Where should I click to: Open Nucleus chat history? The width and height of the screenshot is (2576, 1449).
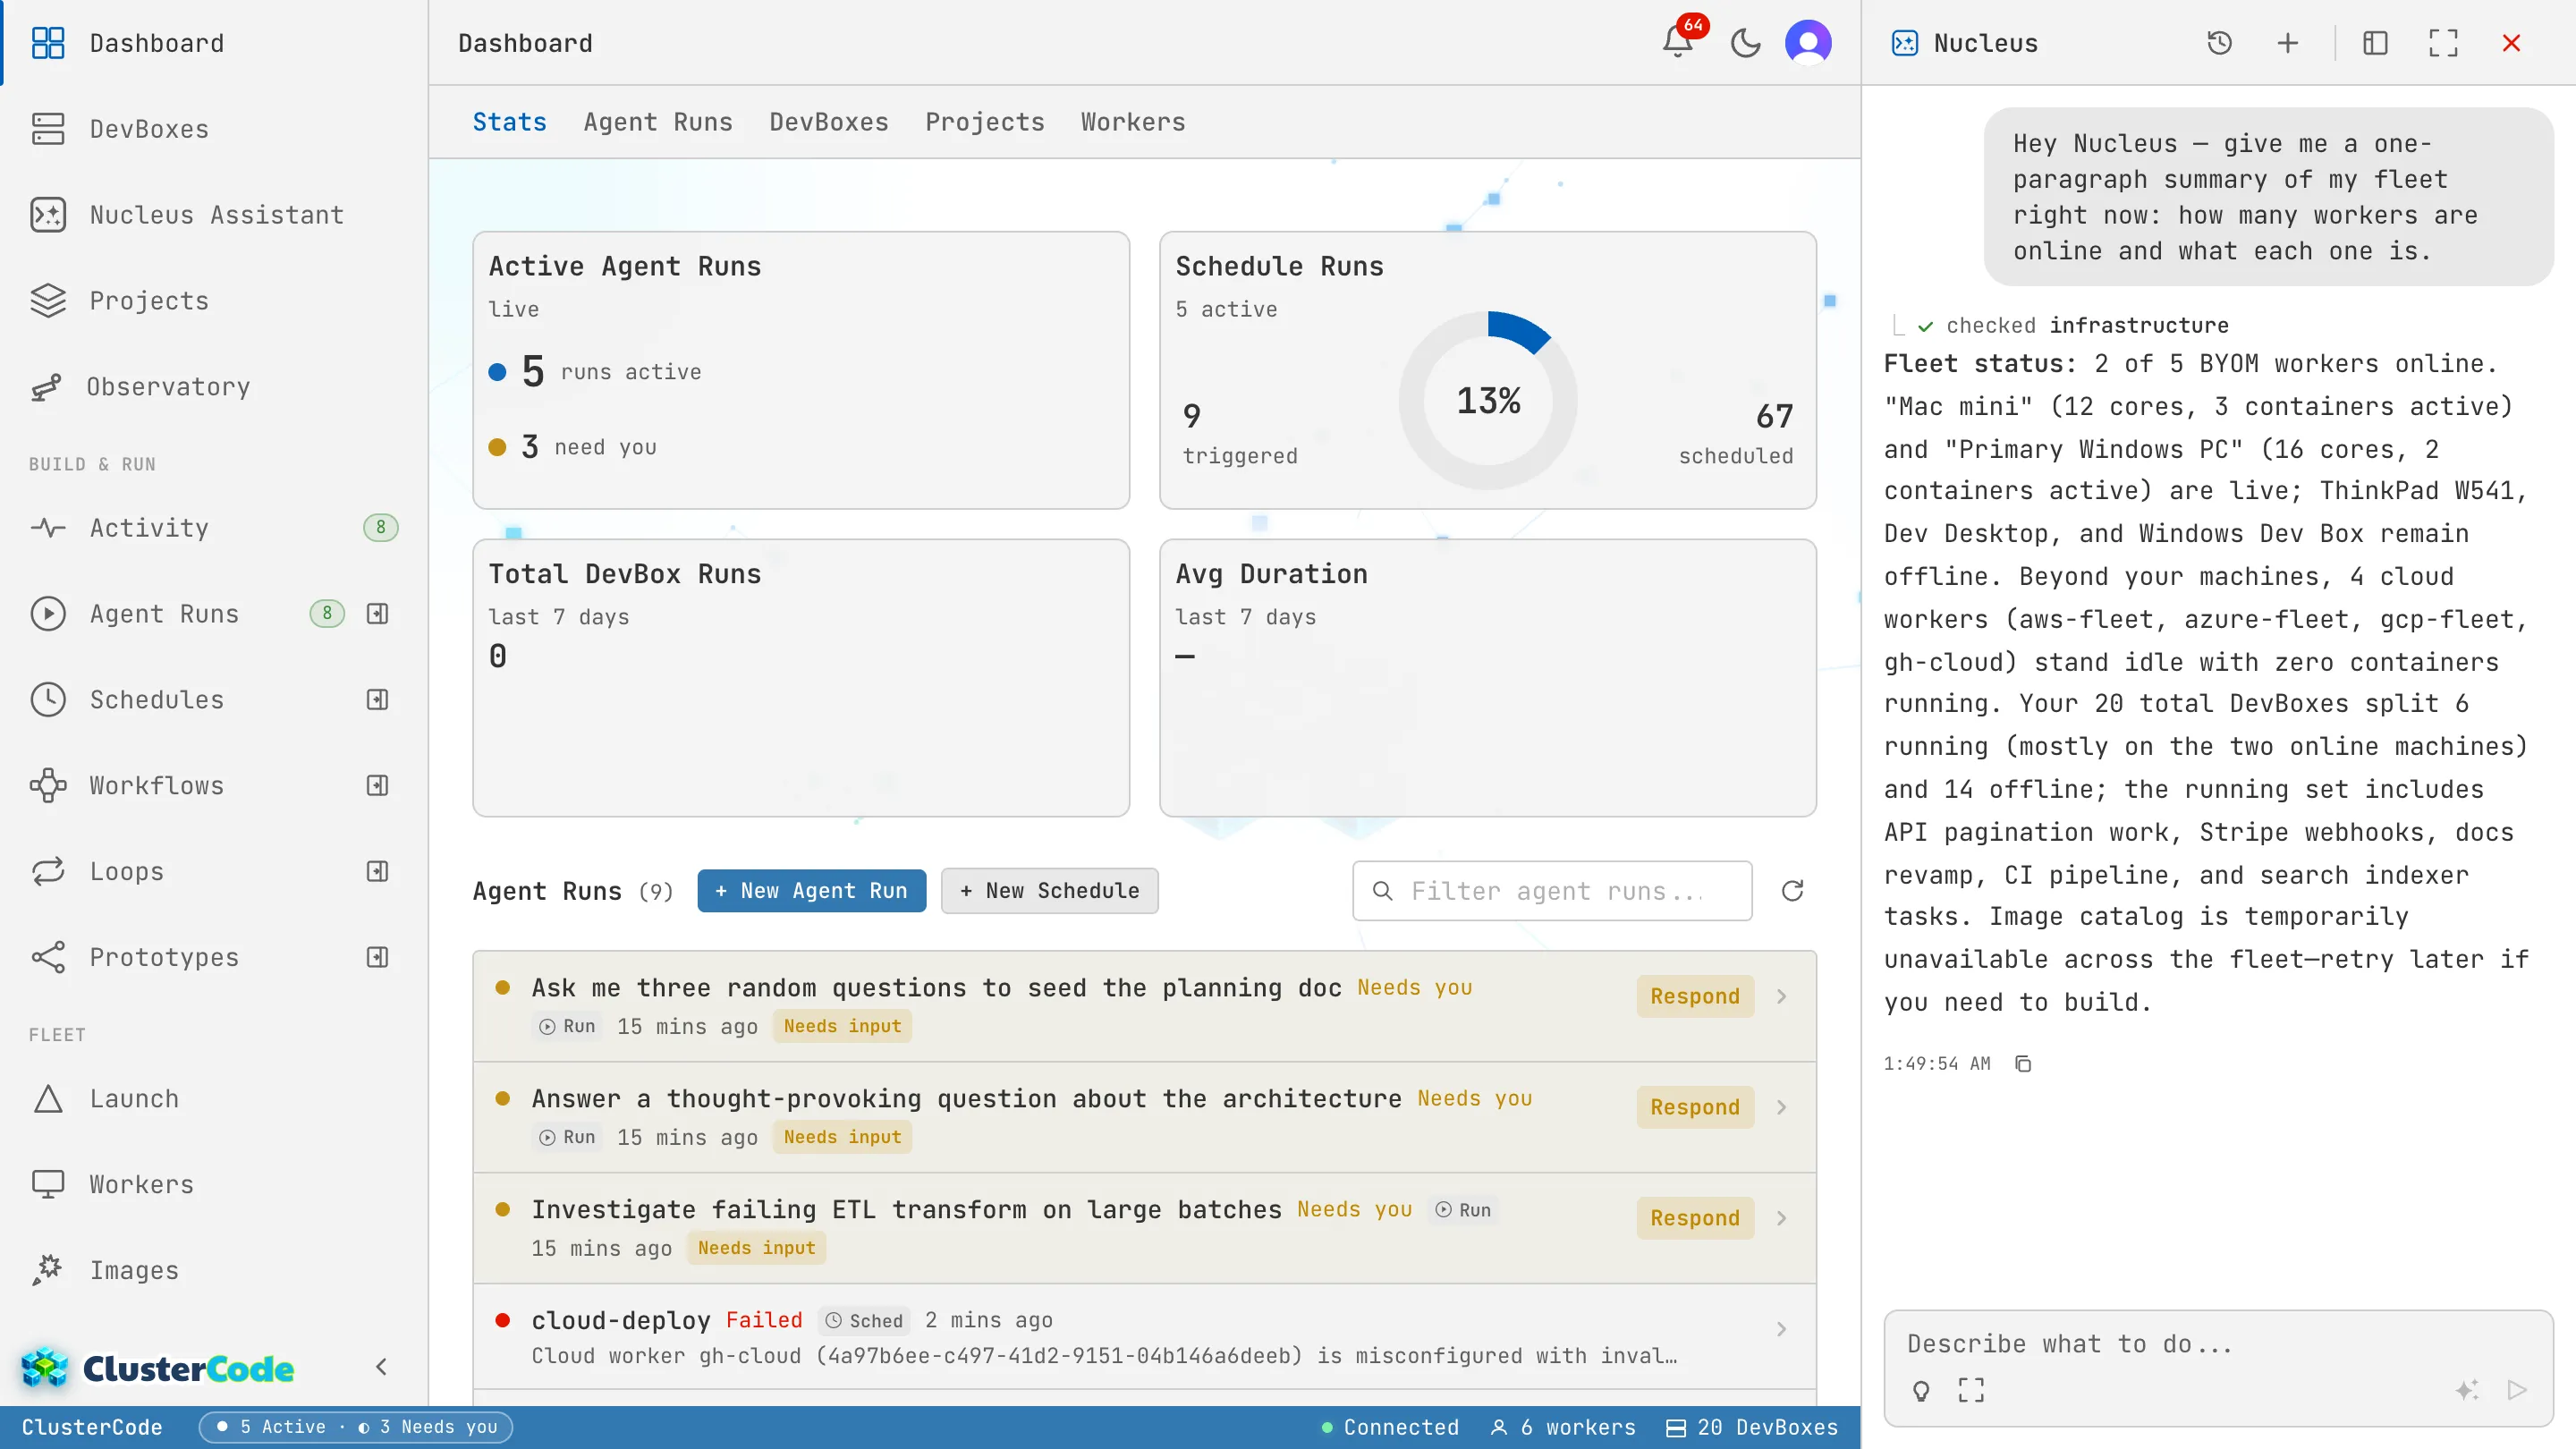[2219, 43]
